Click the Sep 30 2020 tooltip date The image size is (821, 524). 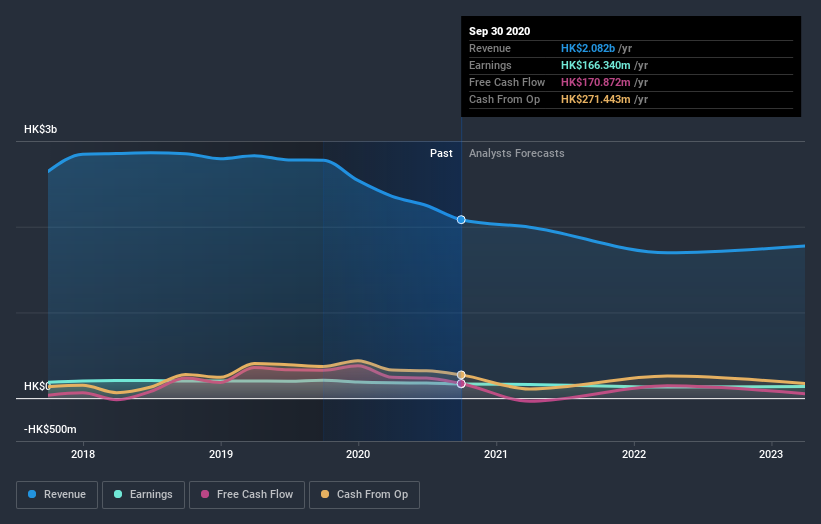(500, 31)
